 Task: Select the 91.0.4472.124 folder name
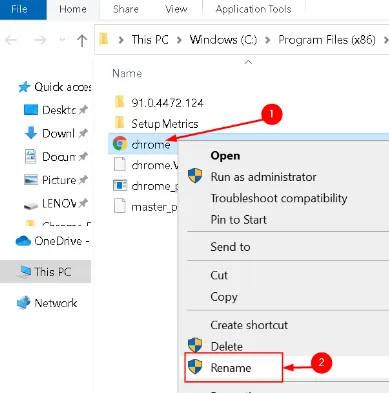[167, 103]
